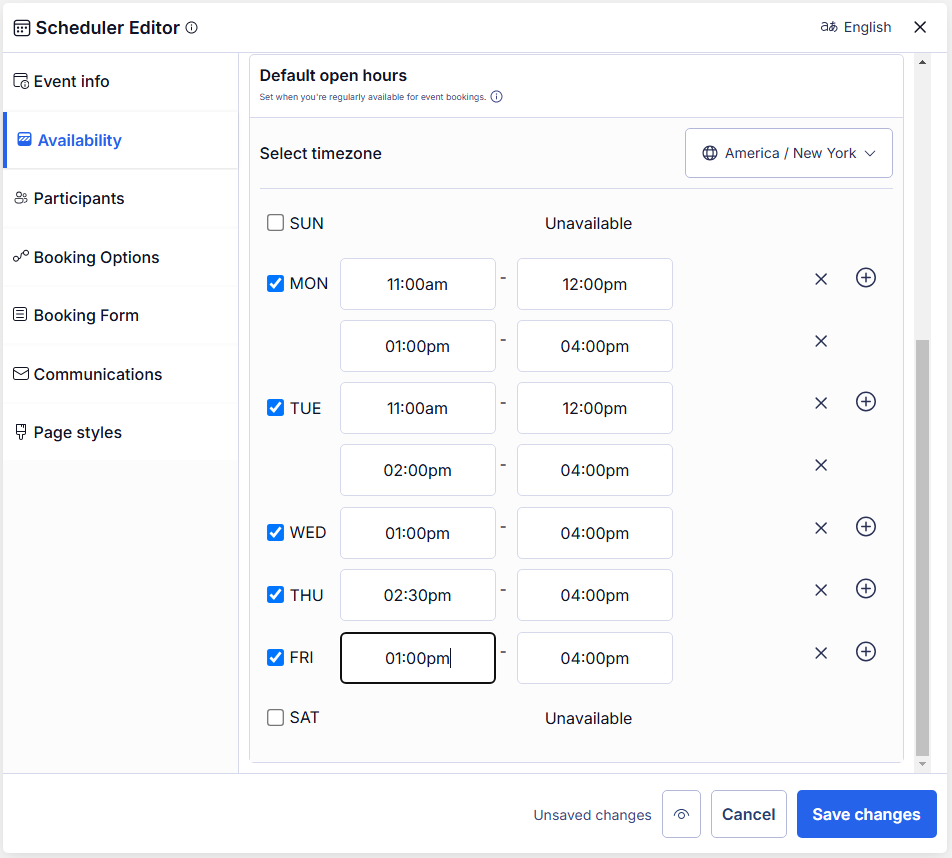Image resolution: width=952 pixels, height=858 pixels.
Task: Enable the Sunday availability checkbox
Action: point(276,223)
